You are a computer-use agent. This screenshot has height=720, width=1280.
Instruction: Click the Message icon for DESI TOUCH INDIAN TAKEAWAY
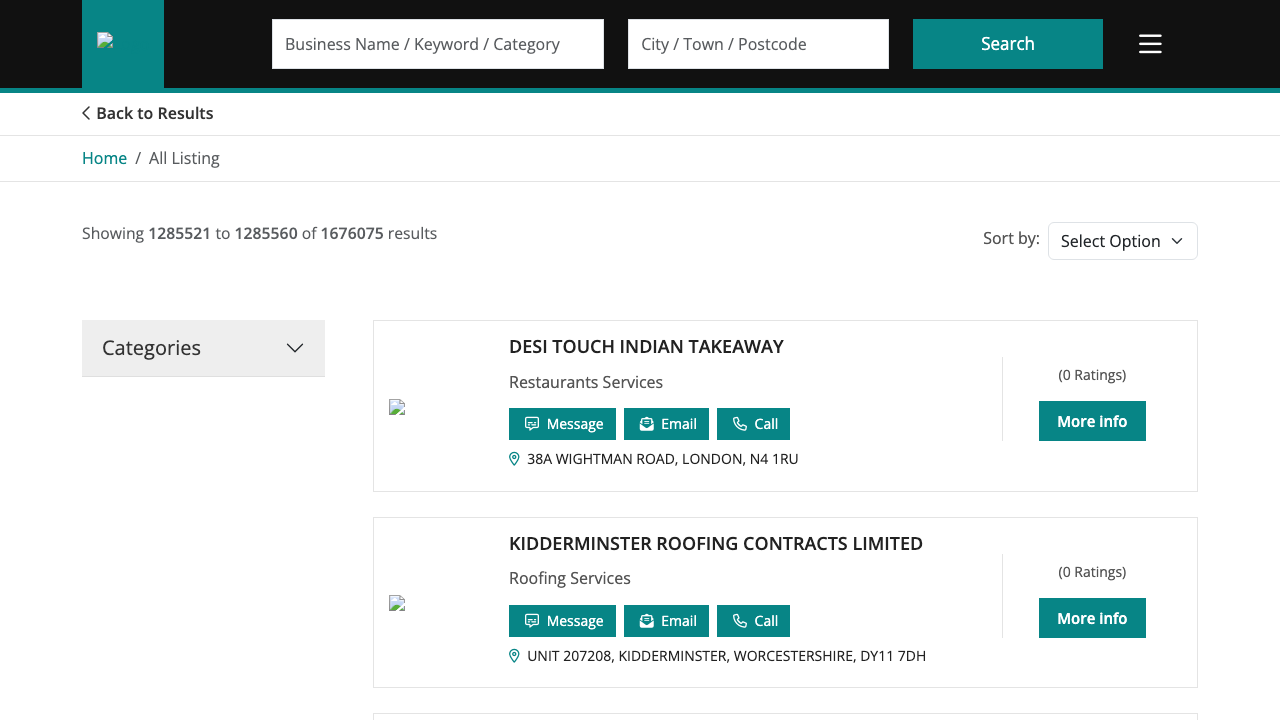[x=532, y=424]
